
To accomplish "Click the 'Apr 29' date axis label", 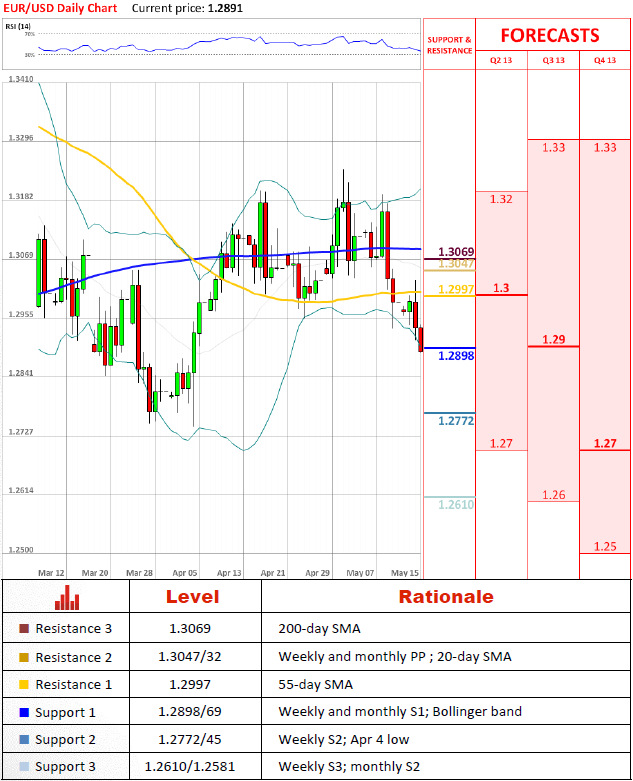I will [x=317, y=573].
